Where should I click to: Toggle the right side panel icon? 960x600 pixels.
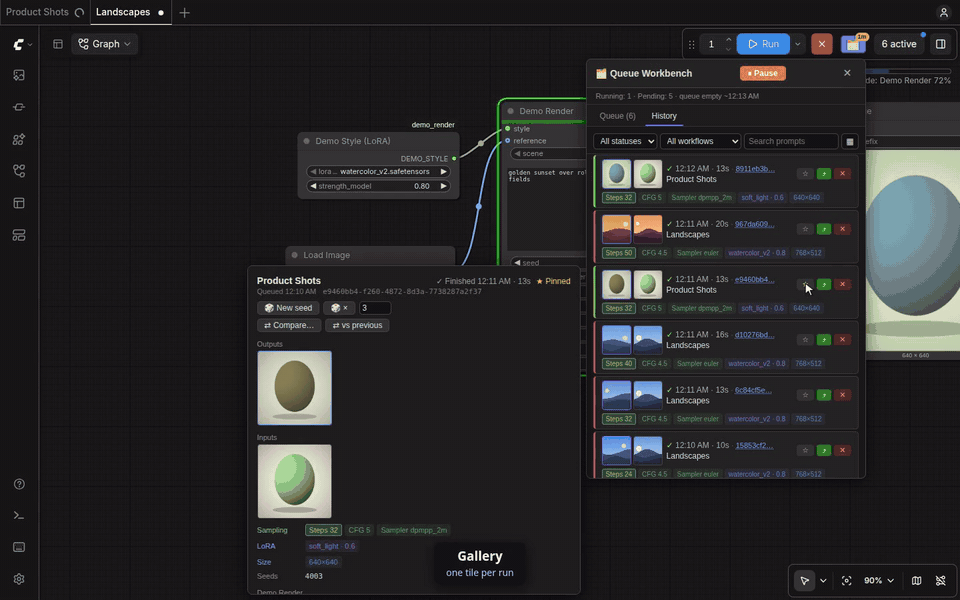coord(940,44)
